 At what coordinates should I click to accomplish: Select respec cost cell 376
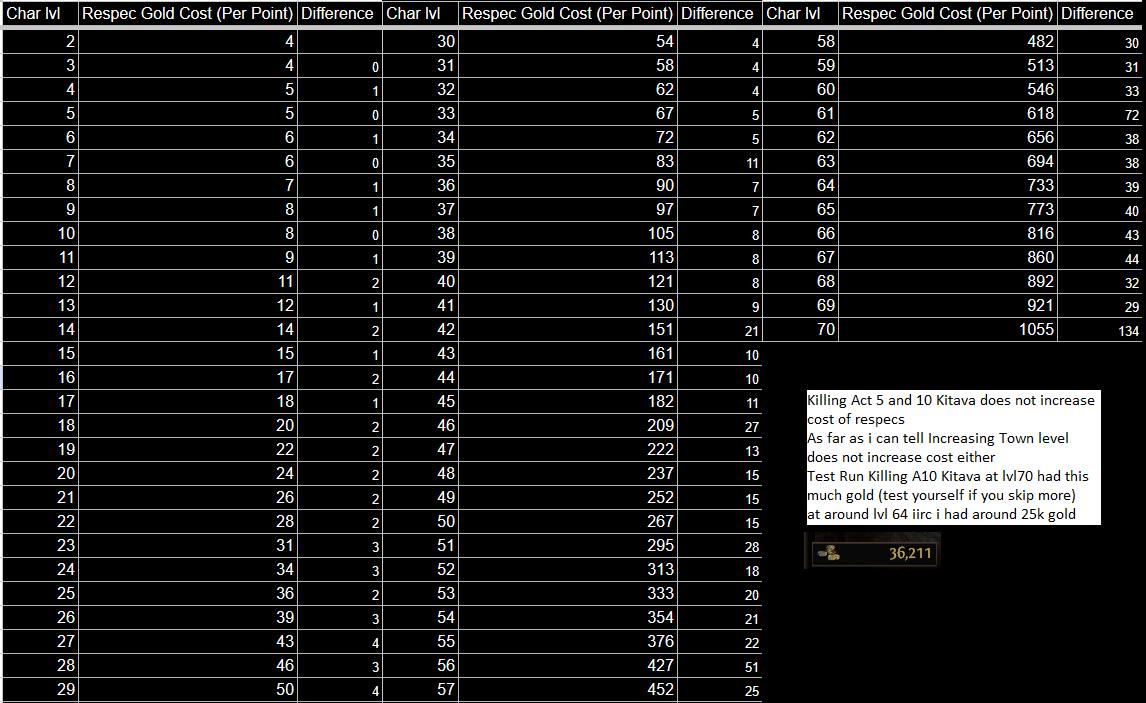[x=568, y=641]
